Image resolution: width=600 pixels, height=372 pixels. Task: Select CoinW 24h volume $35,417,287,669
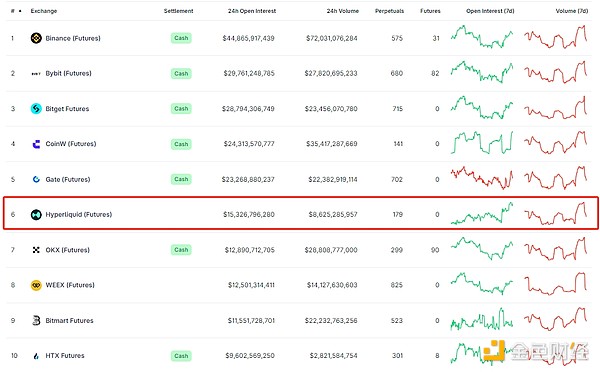(332, 144)
